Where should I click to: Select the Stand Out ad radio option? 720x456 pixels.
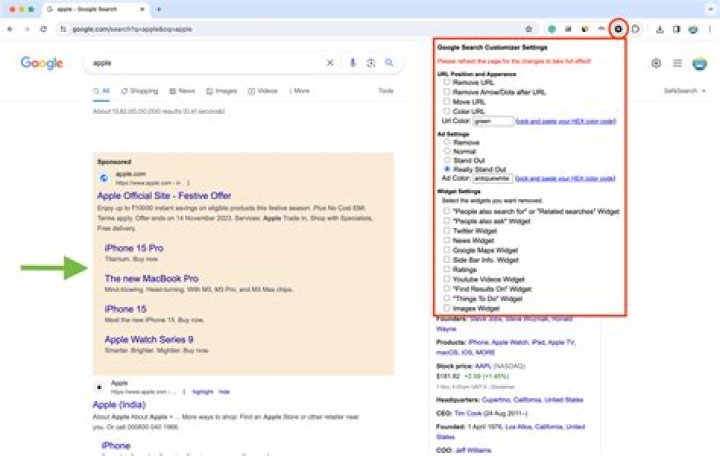[447, 159]
